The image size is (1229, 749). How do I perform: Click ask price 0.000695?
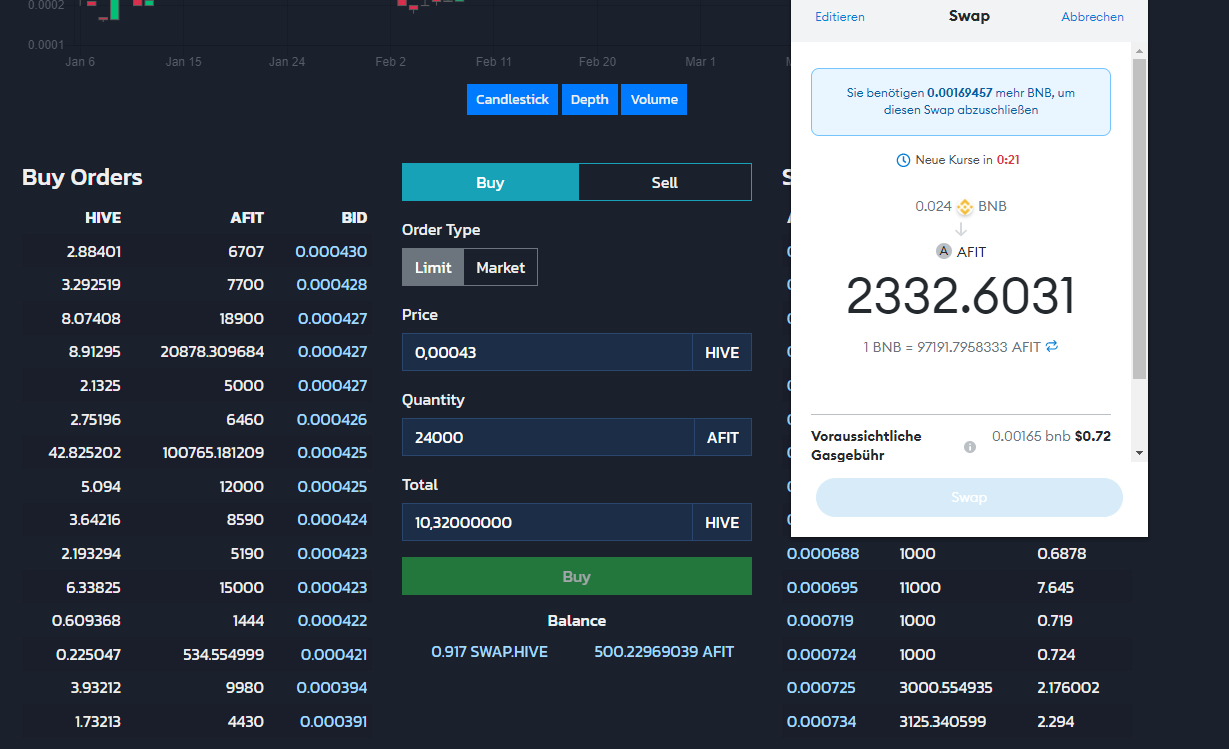(823, 587)
